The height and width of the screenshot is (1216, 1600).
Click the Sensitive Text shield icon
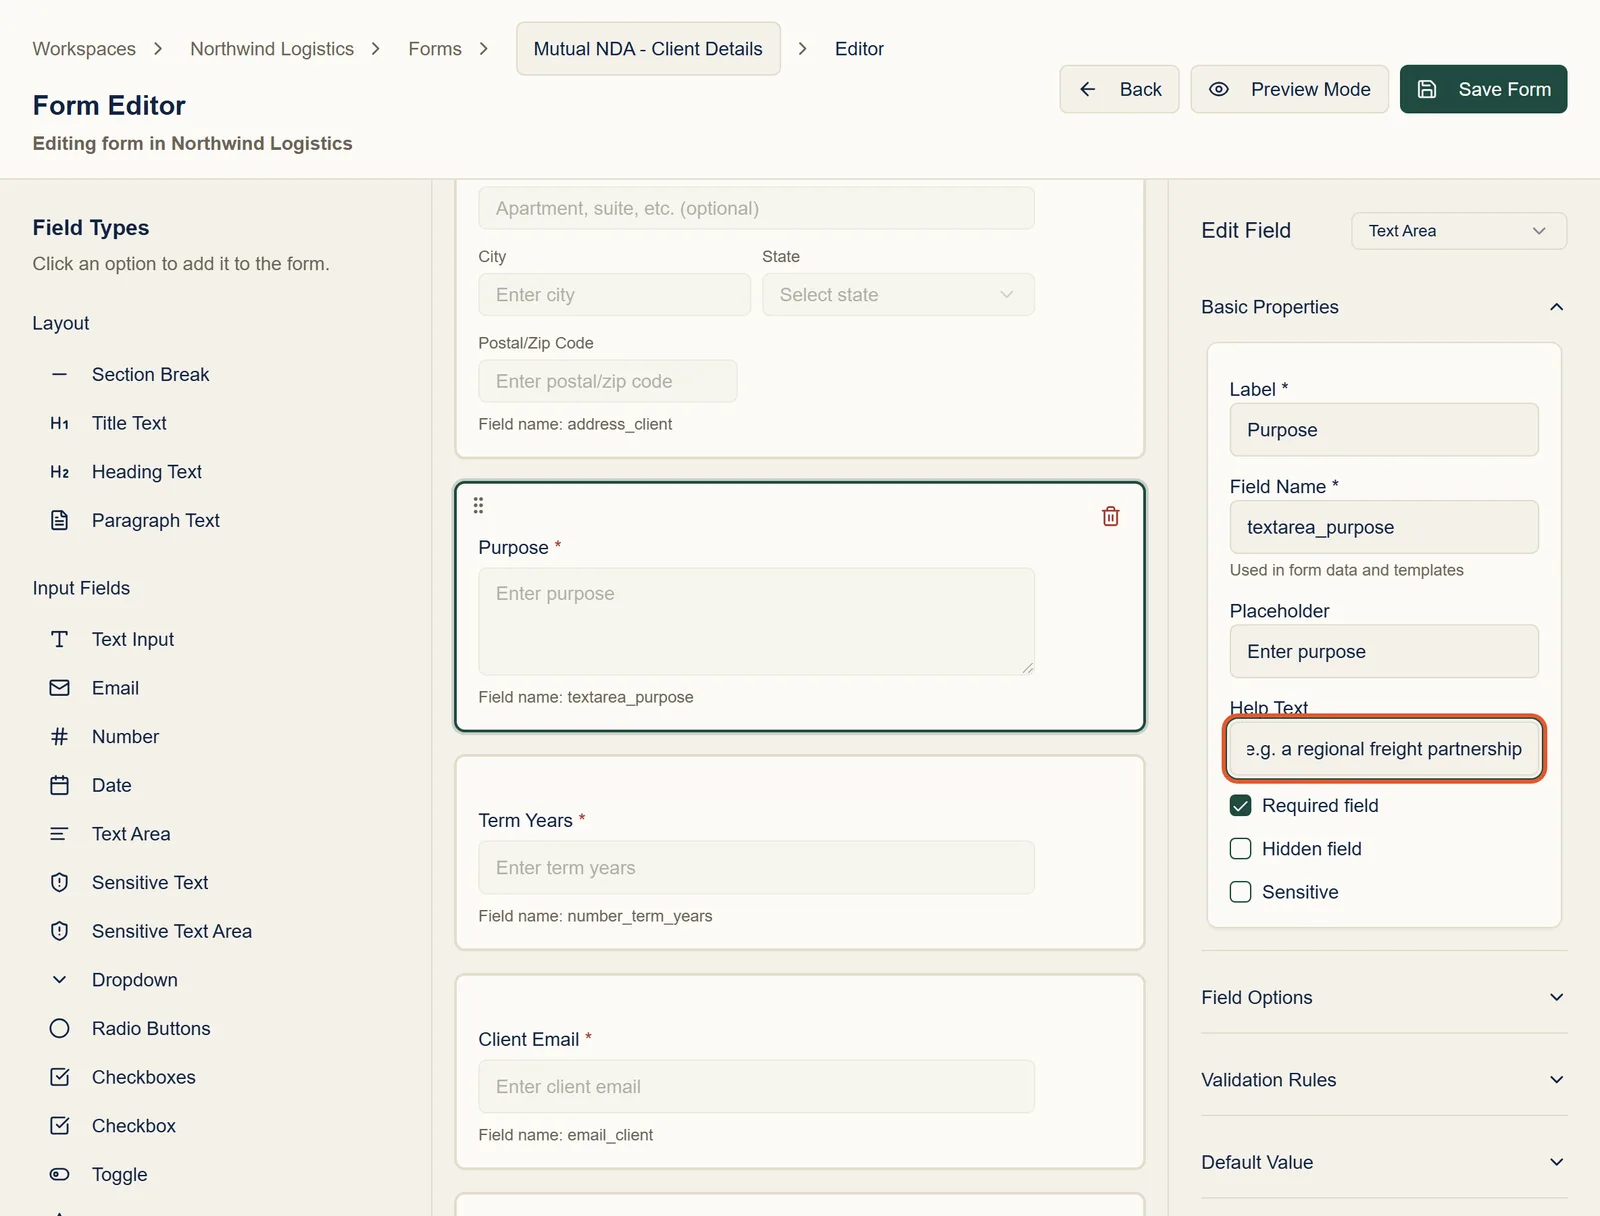60,882
